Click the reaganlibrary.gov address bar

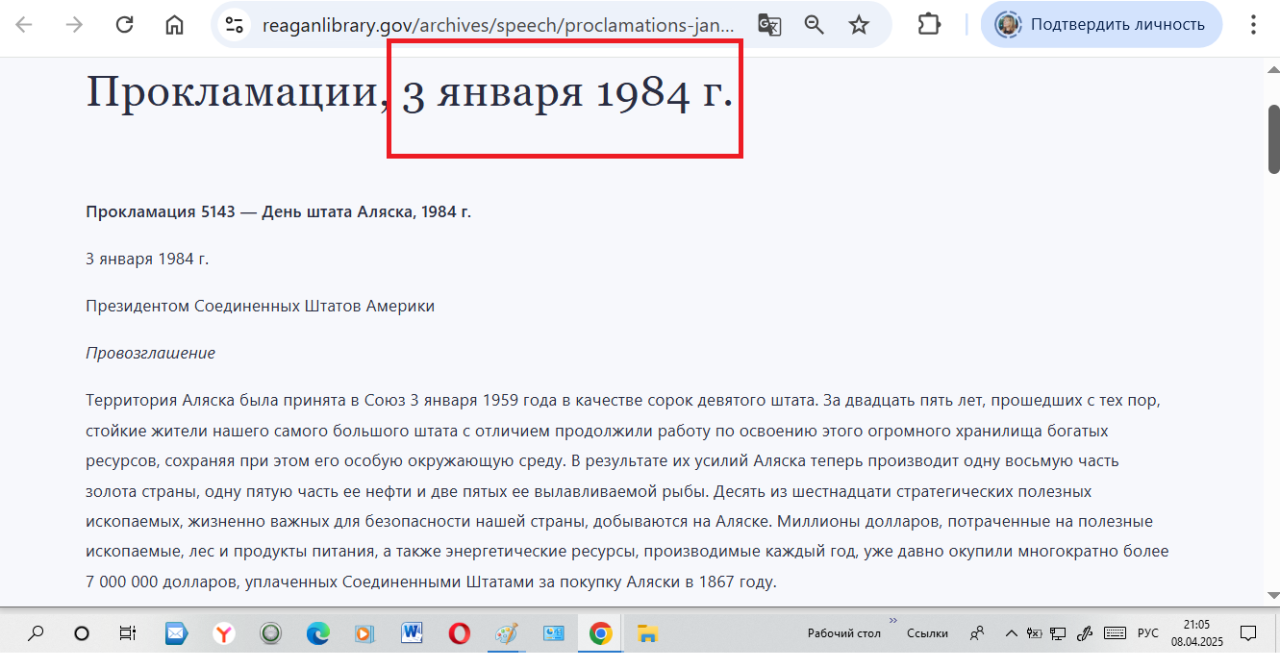click(500, 25)
